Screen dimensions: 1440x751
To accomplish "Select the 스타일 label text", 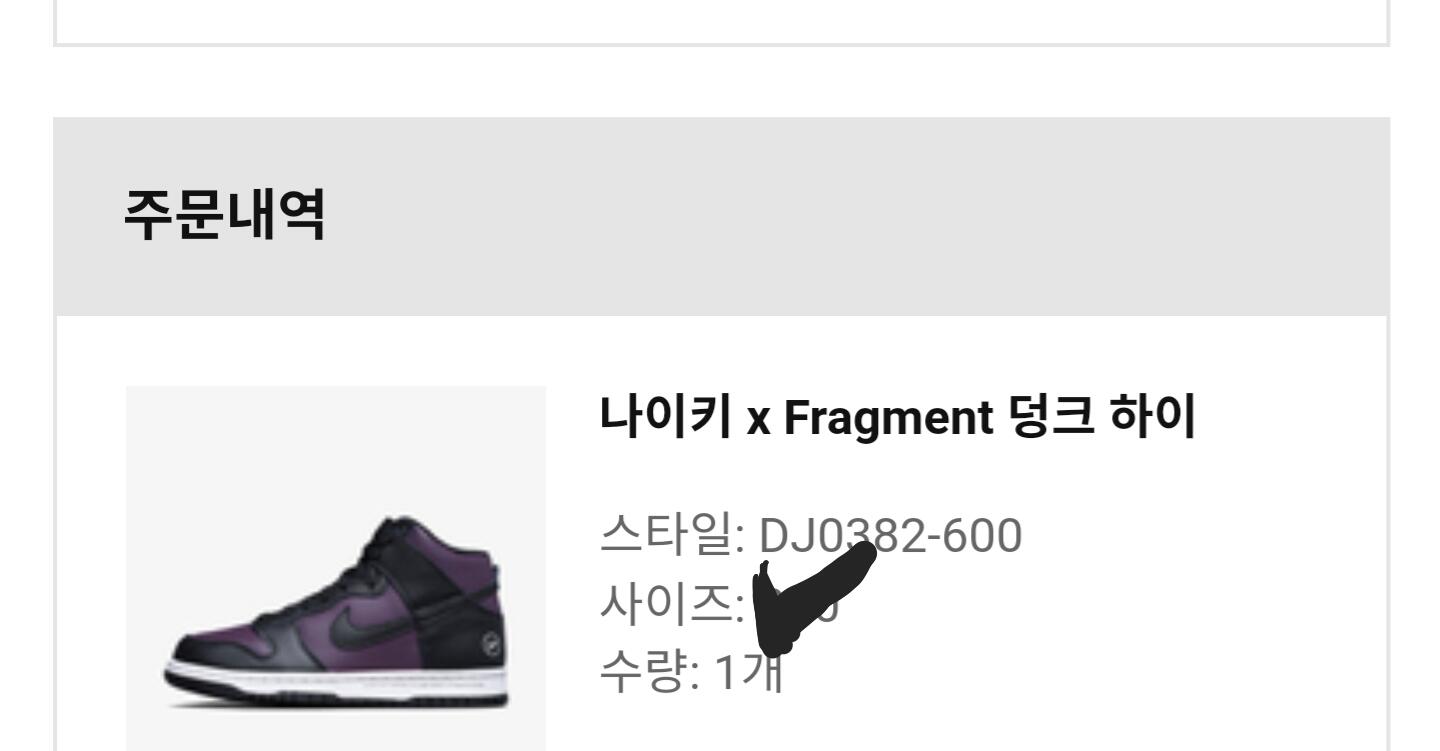I will tap(665, 535).
